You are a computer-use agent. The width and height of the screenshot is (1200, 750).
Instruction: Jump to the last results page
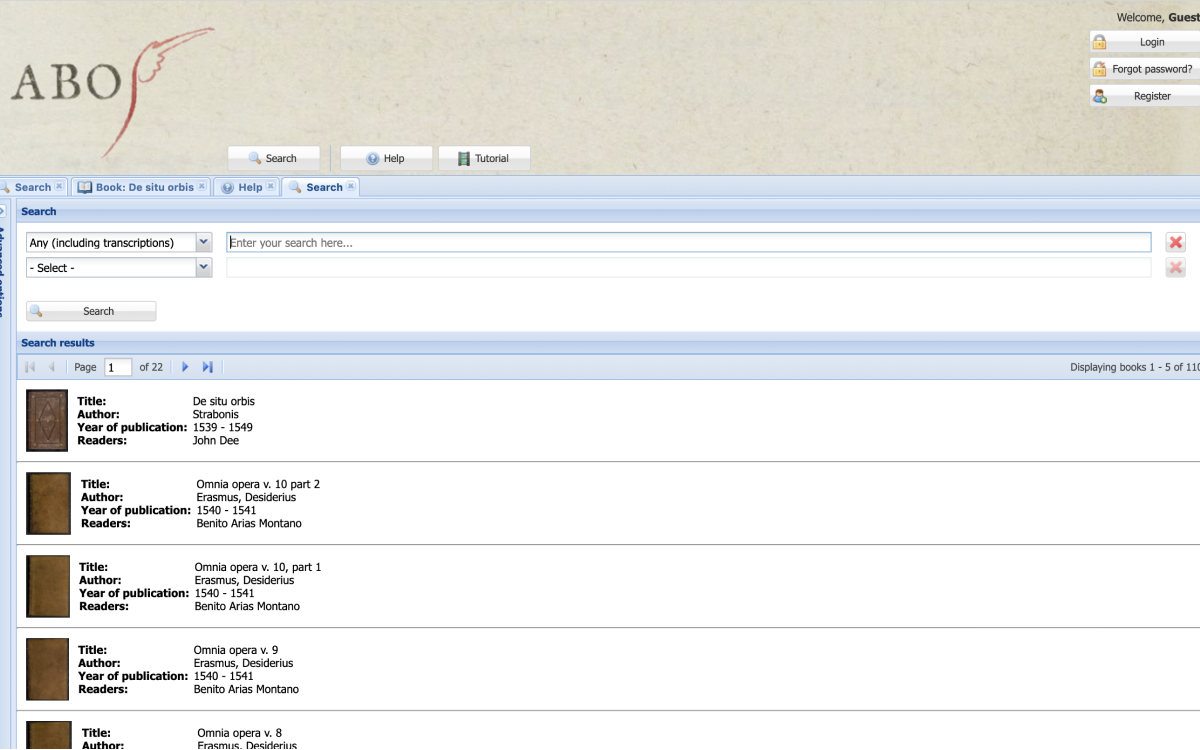pyautogui.click(x=207, y=367)
